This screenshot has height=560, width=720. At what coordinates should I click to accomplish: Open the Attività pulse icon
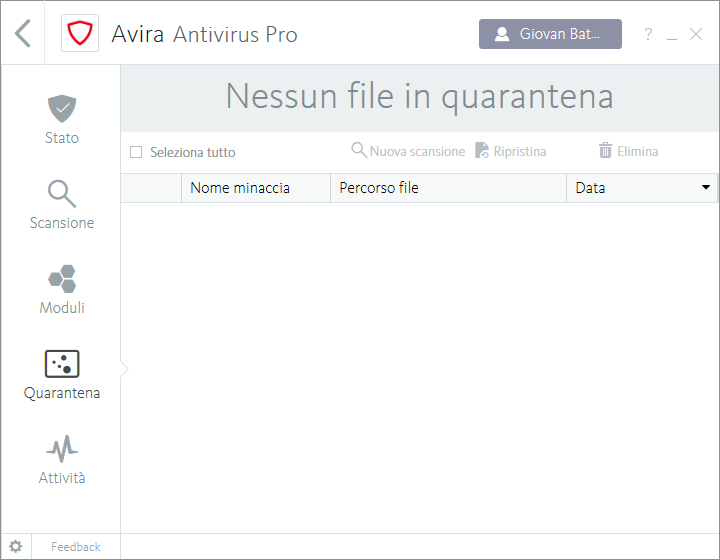point(62,448)
